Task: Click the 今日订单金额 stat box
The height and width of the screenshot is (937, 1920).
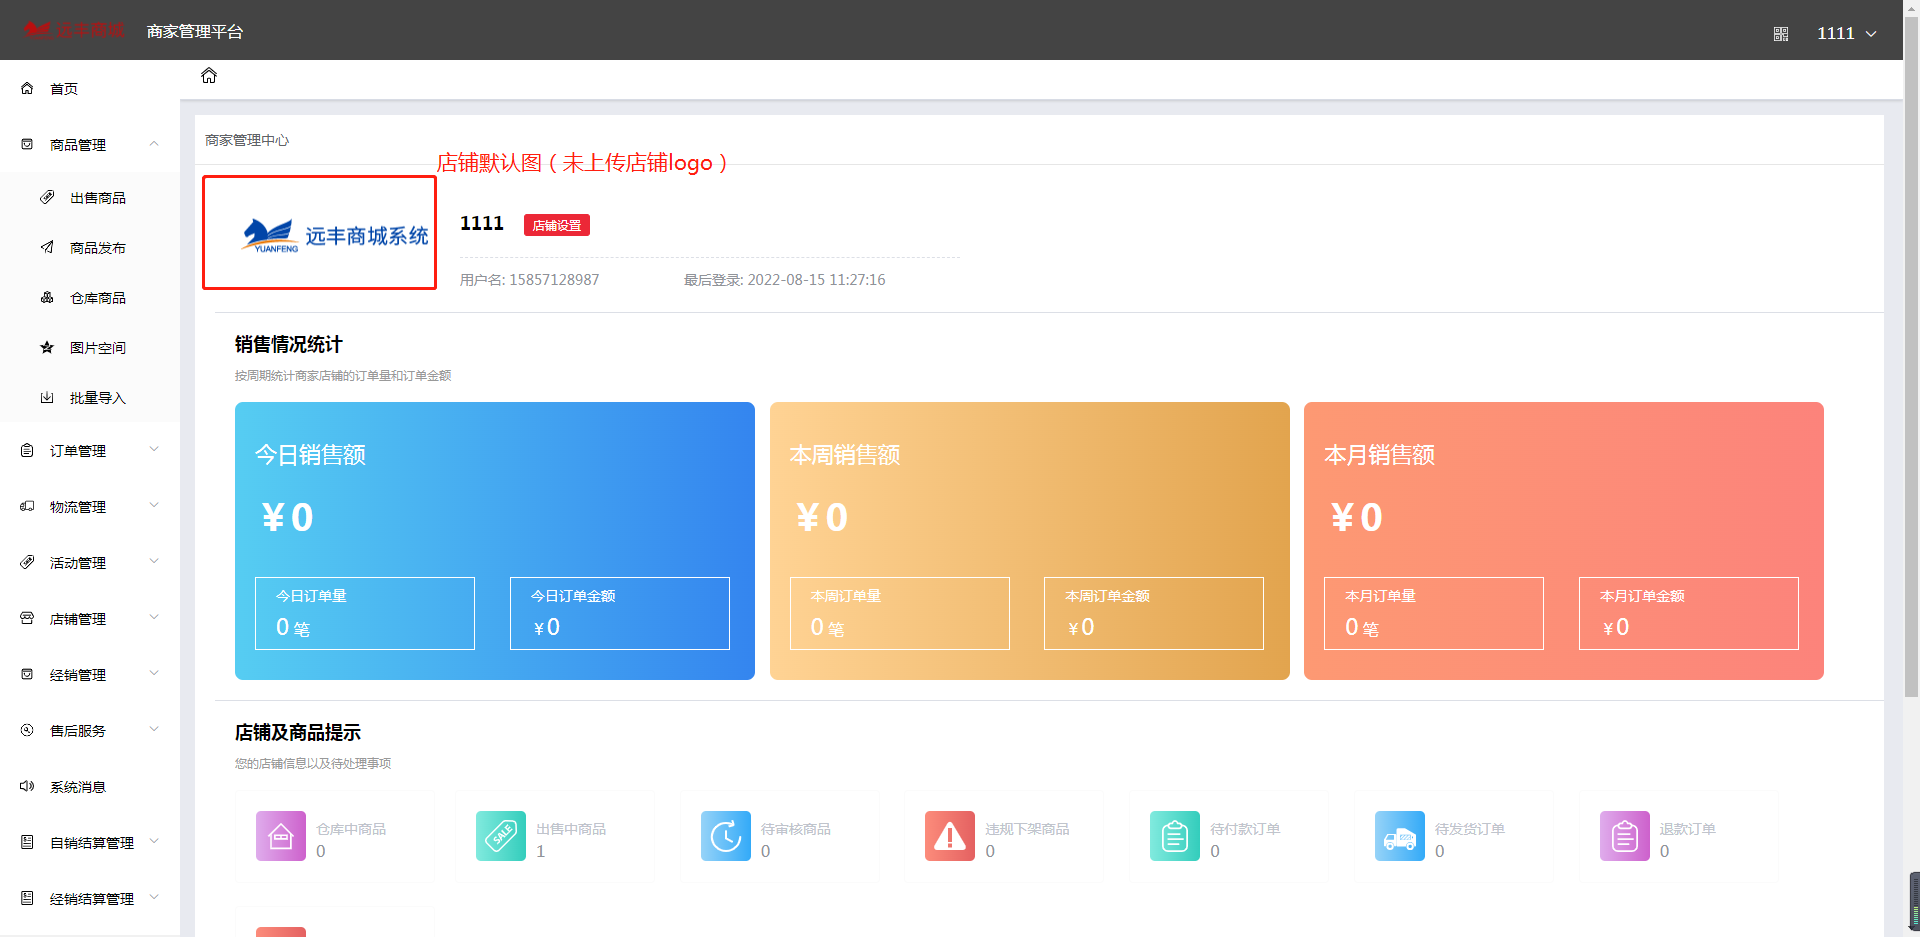Action: 620,613
